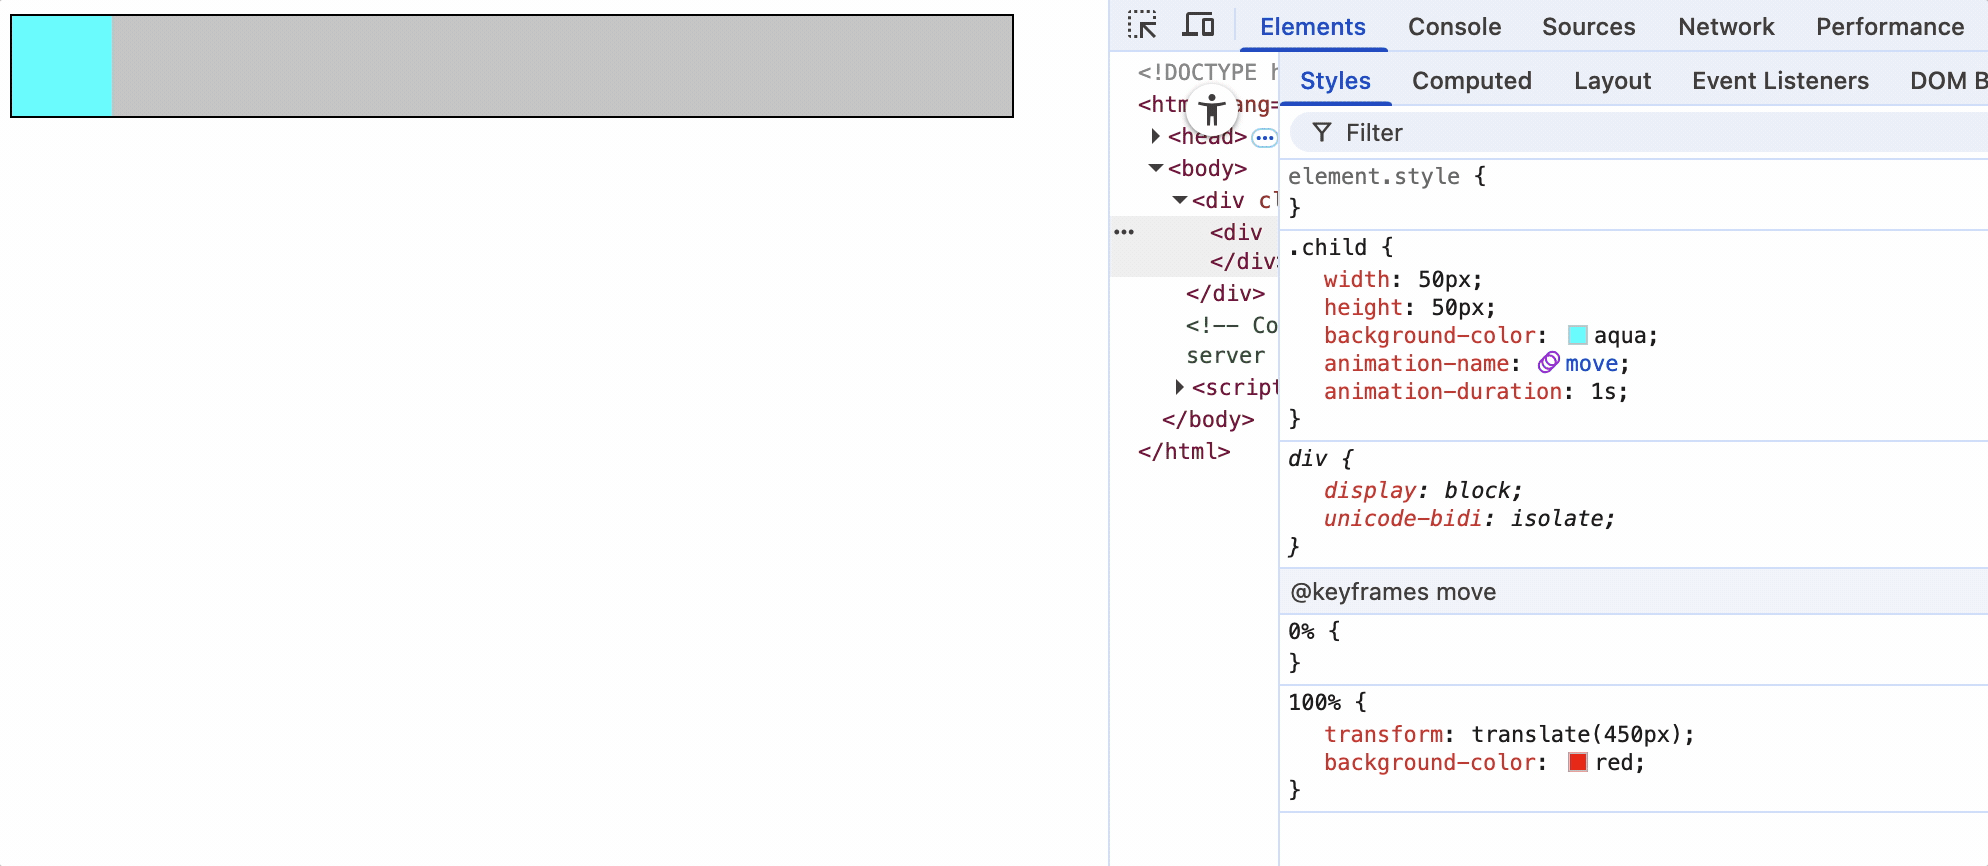The width and height of the screenshot is (1988, 866).
Task: Select the closing body tag row
Action: [x=1208, y=420]
